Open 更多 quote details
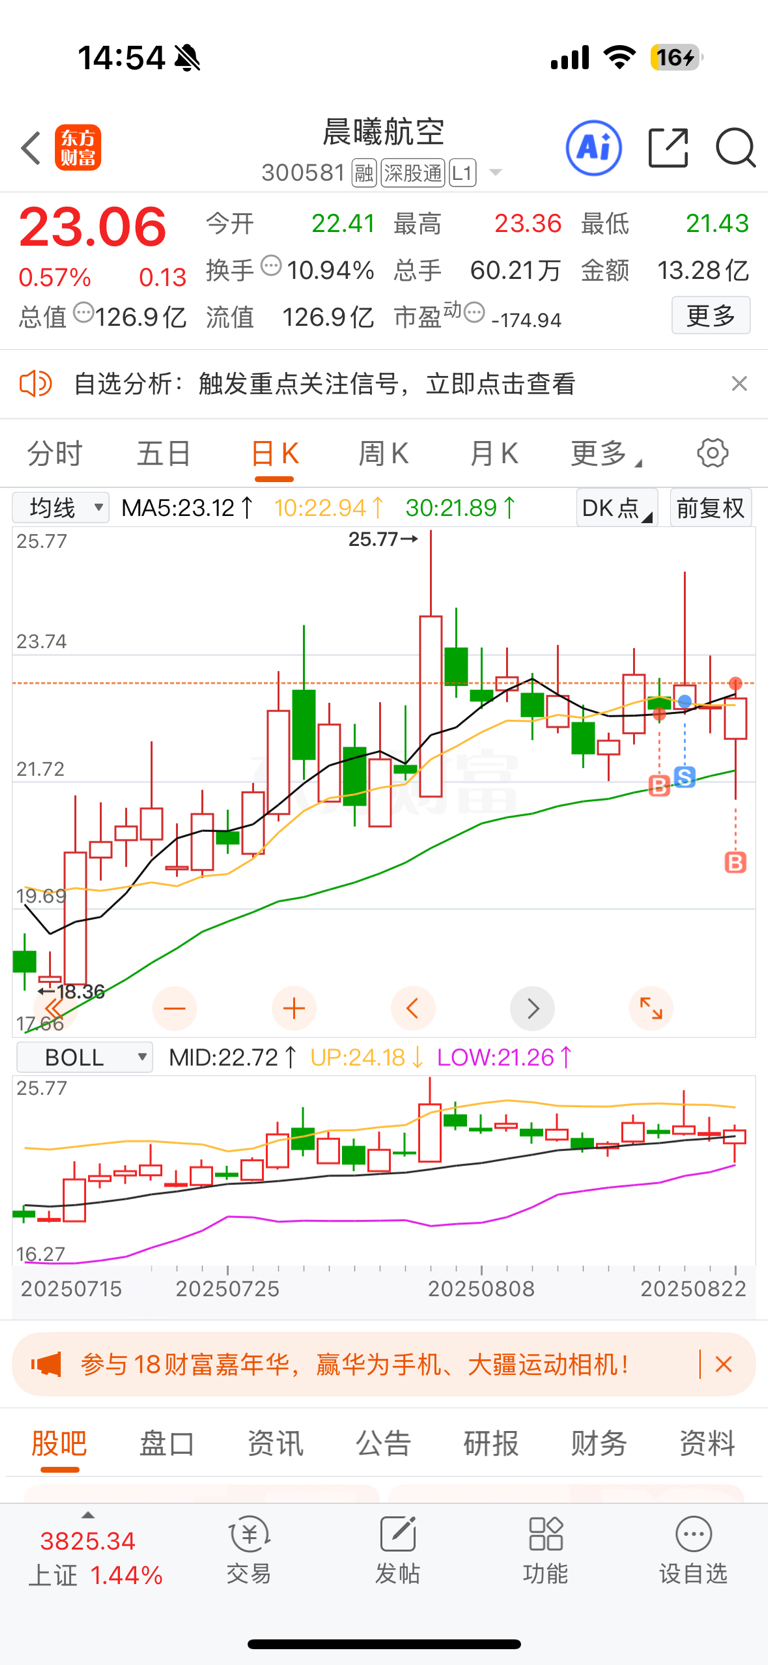769x1665 pixels. [711, 316]
